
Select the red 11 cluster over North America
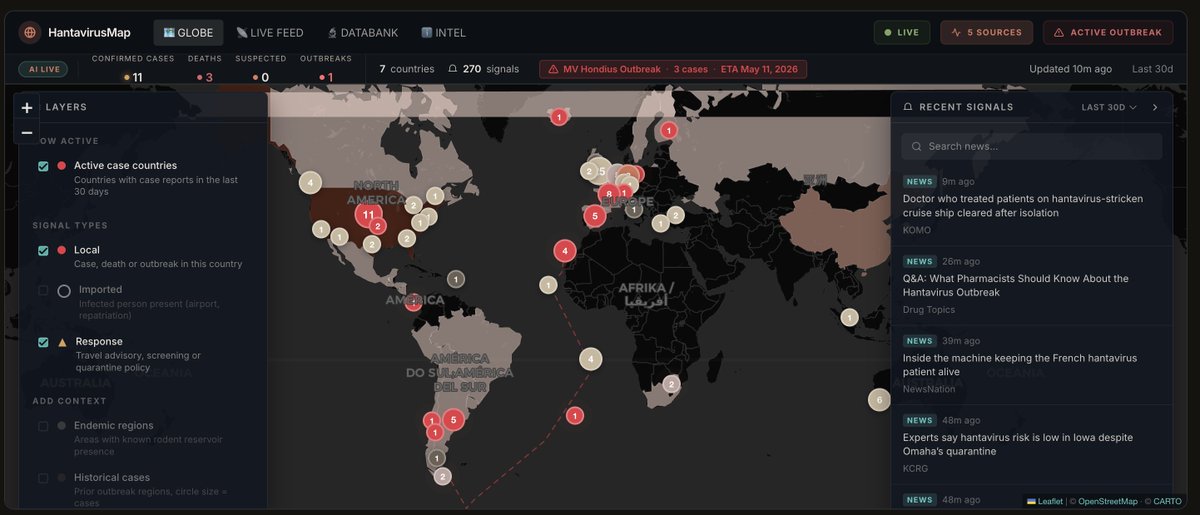coord(368,214)
